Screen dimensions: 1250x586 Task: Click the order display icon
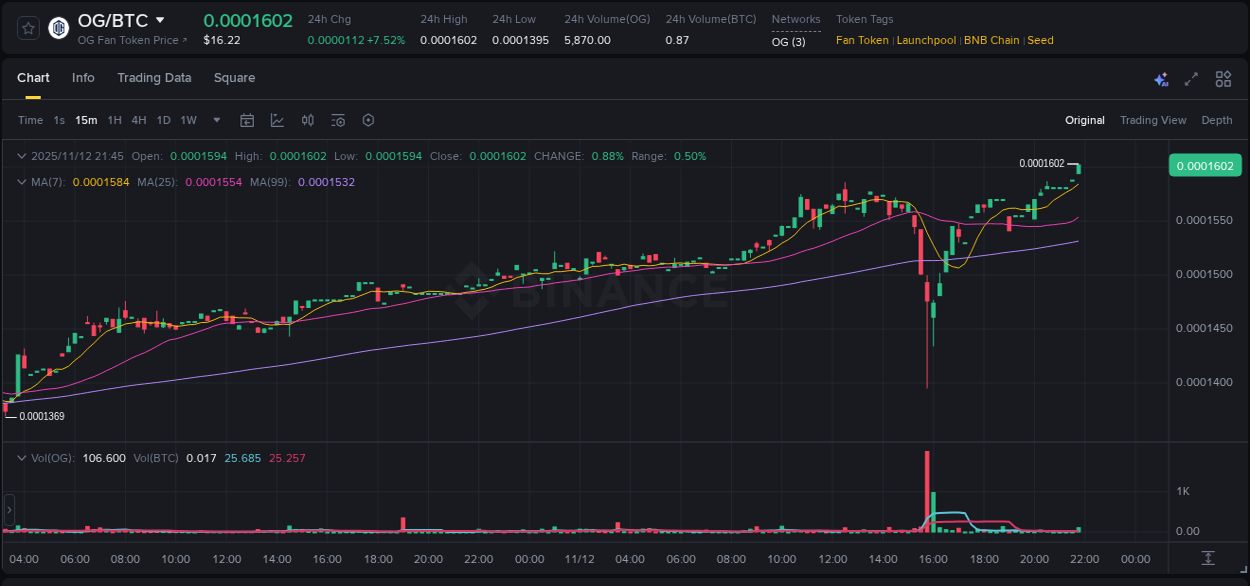pos(338,119)
